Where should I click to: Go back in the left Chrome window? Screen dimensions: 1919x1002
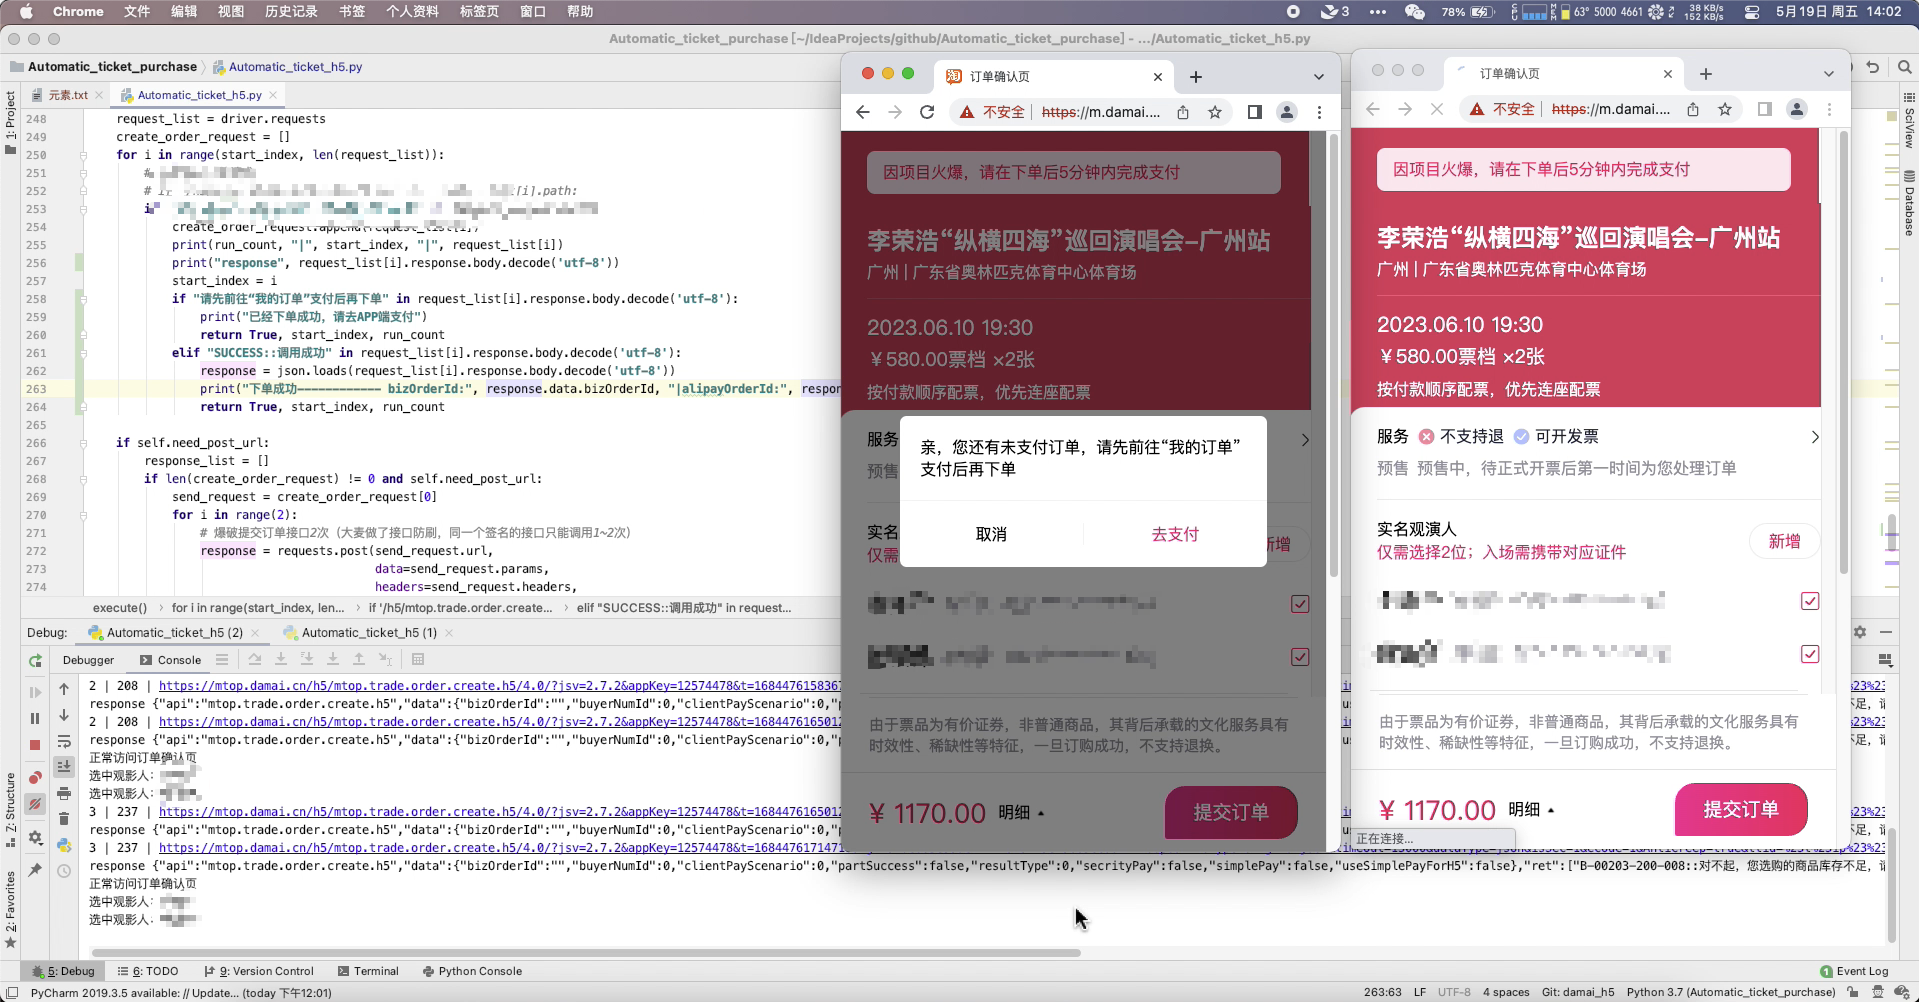coord(863,112)
